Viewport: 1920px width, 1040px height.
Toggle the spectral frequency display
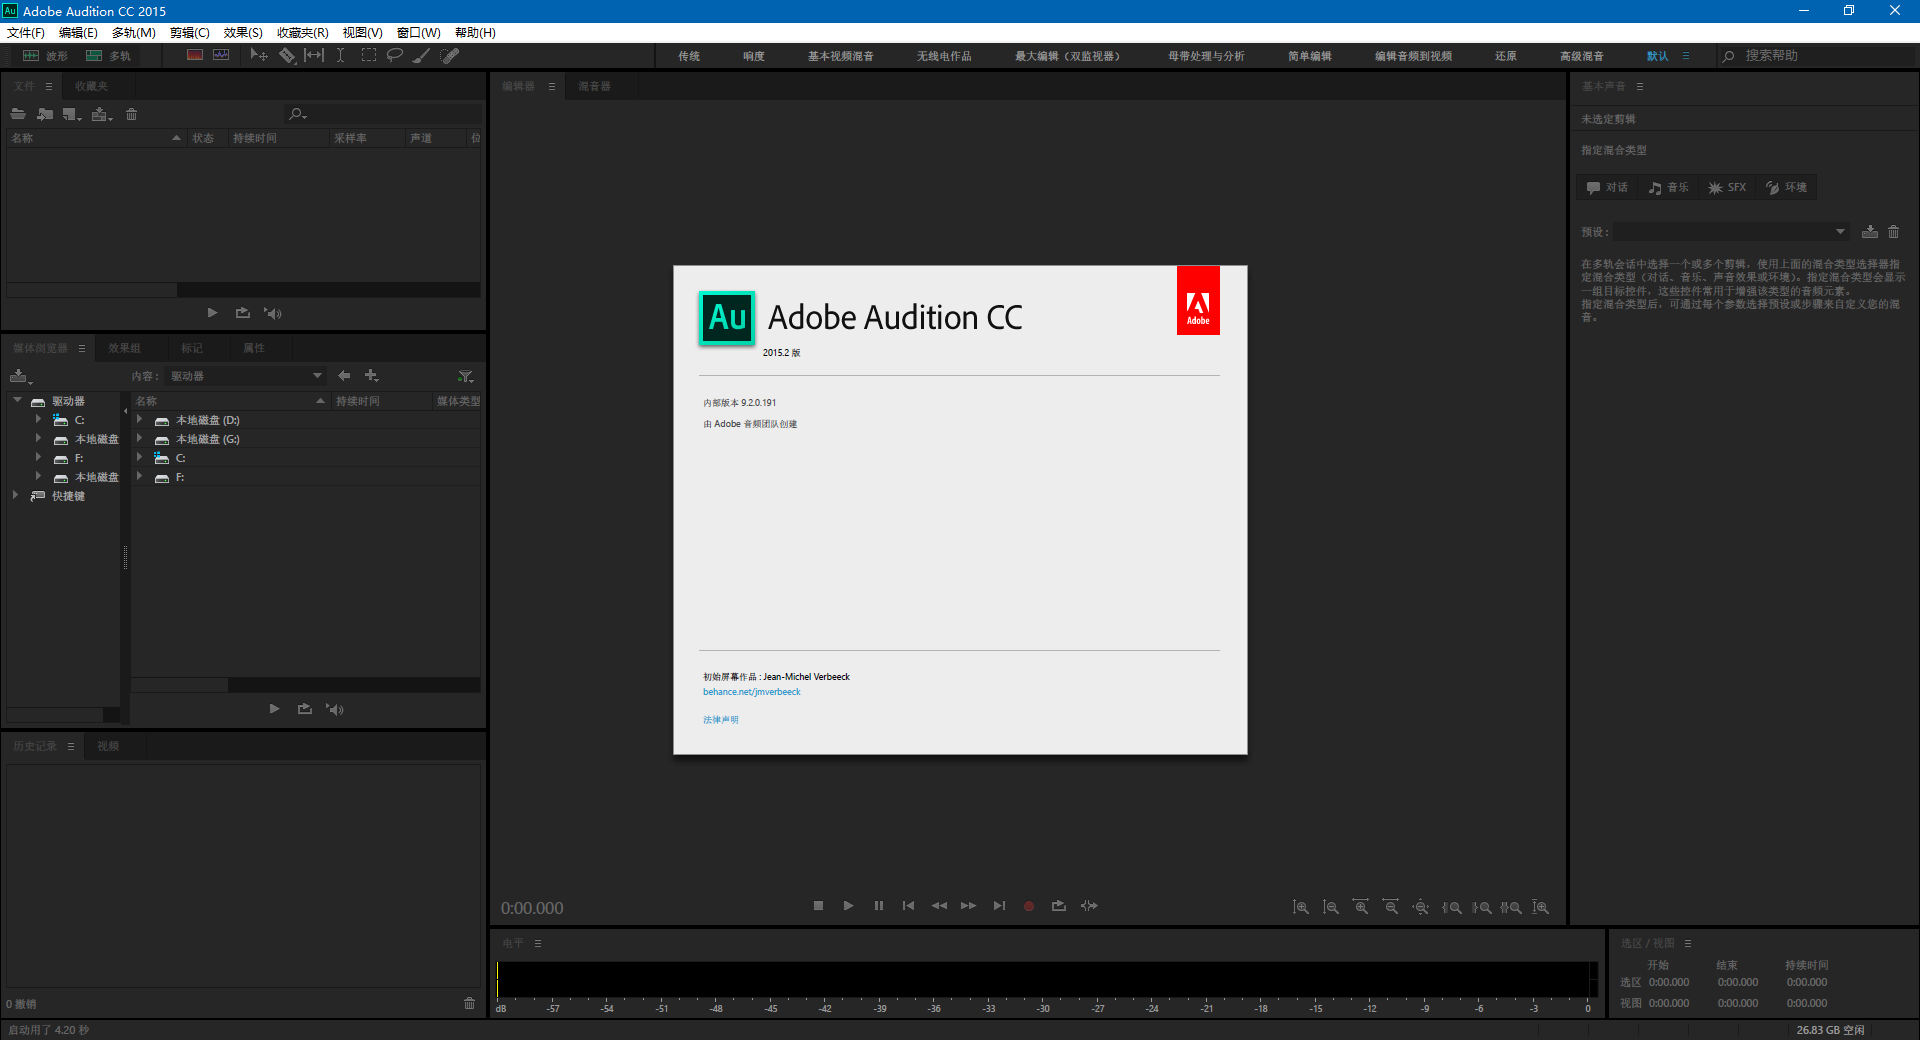click(x=195, y=56)
